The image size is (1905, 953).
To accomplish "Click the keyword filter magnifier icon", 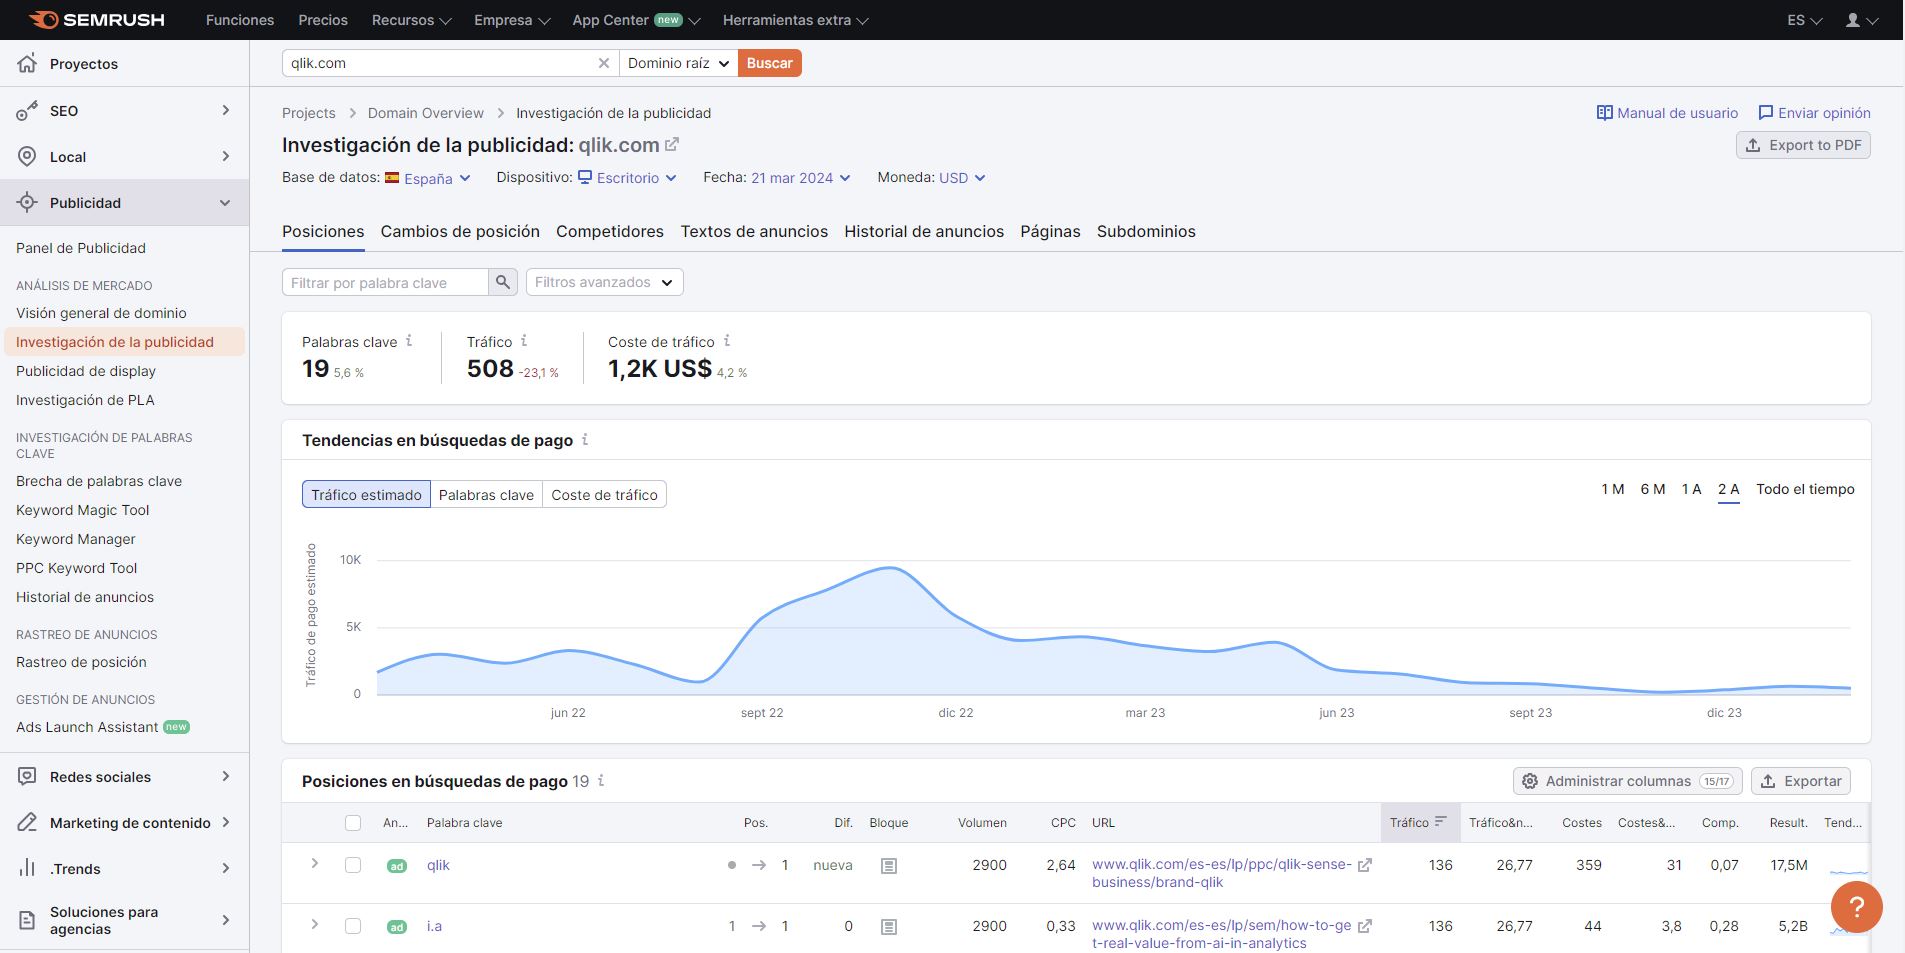I will click(x=503, y=282).
